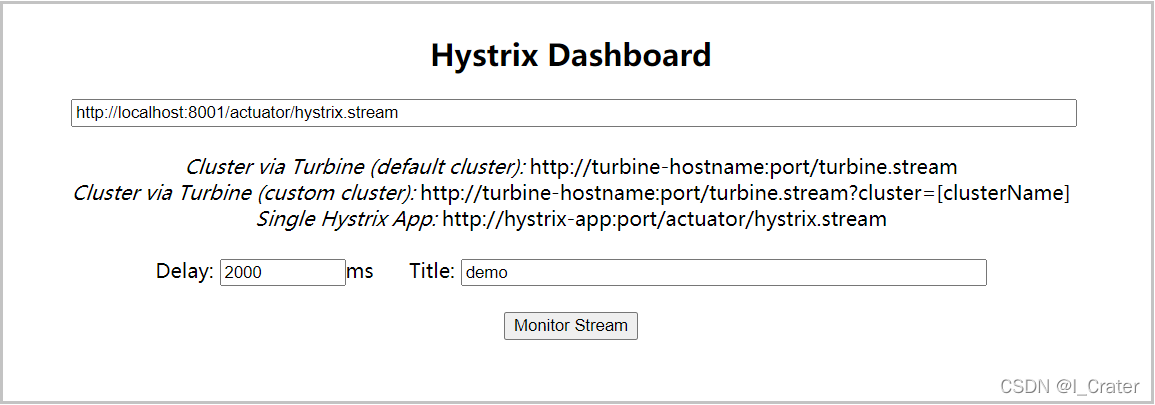Viewport: 1155px width, 405px height.
Task: Click the Delay: label
Action: coord(185,271)
